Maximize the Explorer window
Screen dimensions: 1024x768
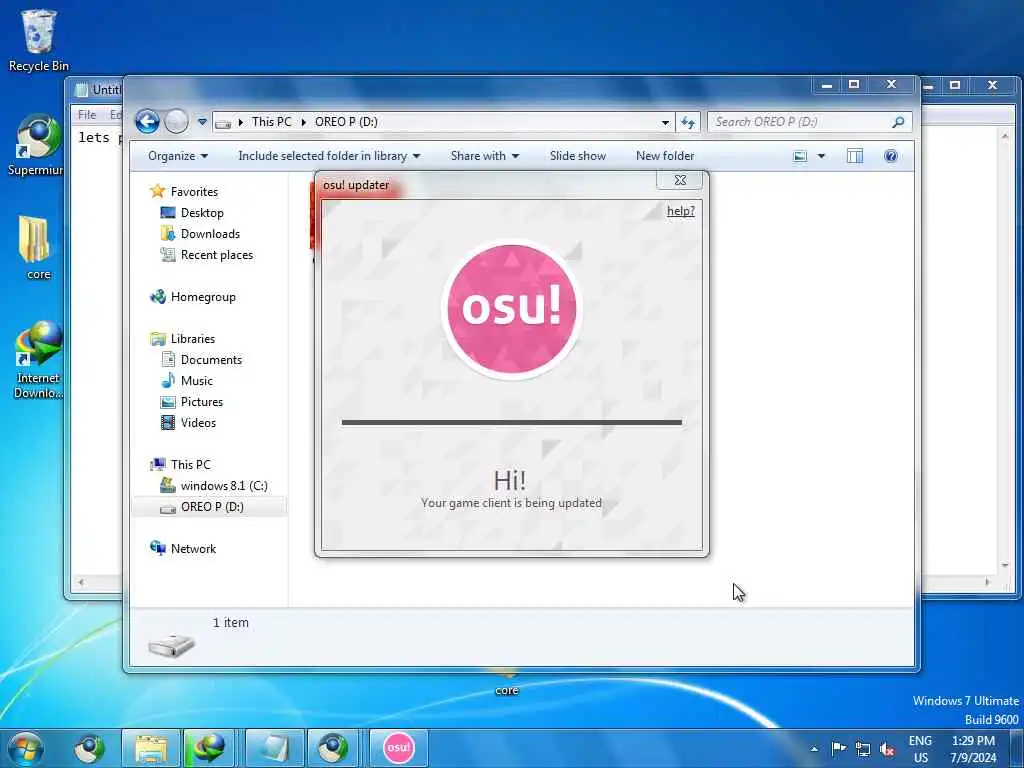click(x=854, y=85)
